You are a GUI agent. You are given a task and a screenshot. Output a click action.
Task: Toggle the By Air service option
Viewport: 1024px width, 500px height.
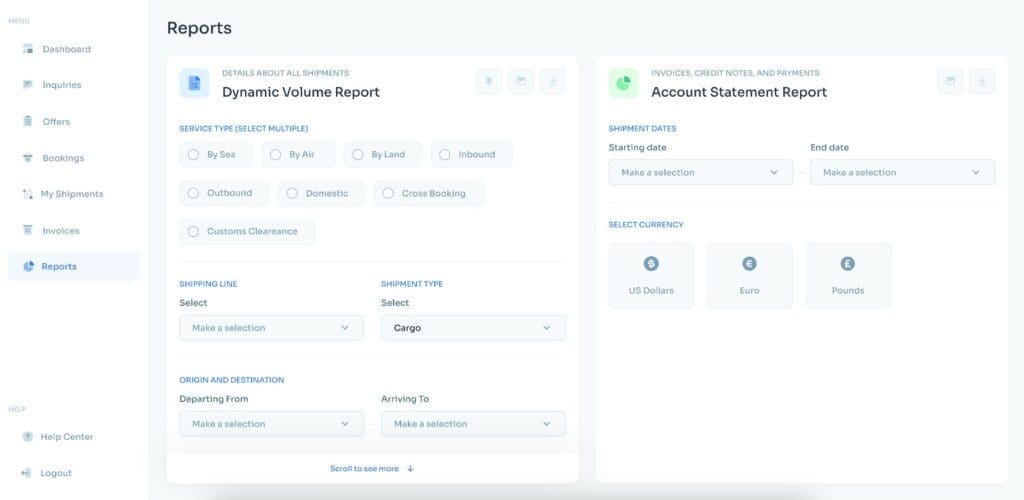click(298, 155)
